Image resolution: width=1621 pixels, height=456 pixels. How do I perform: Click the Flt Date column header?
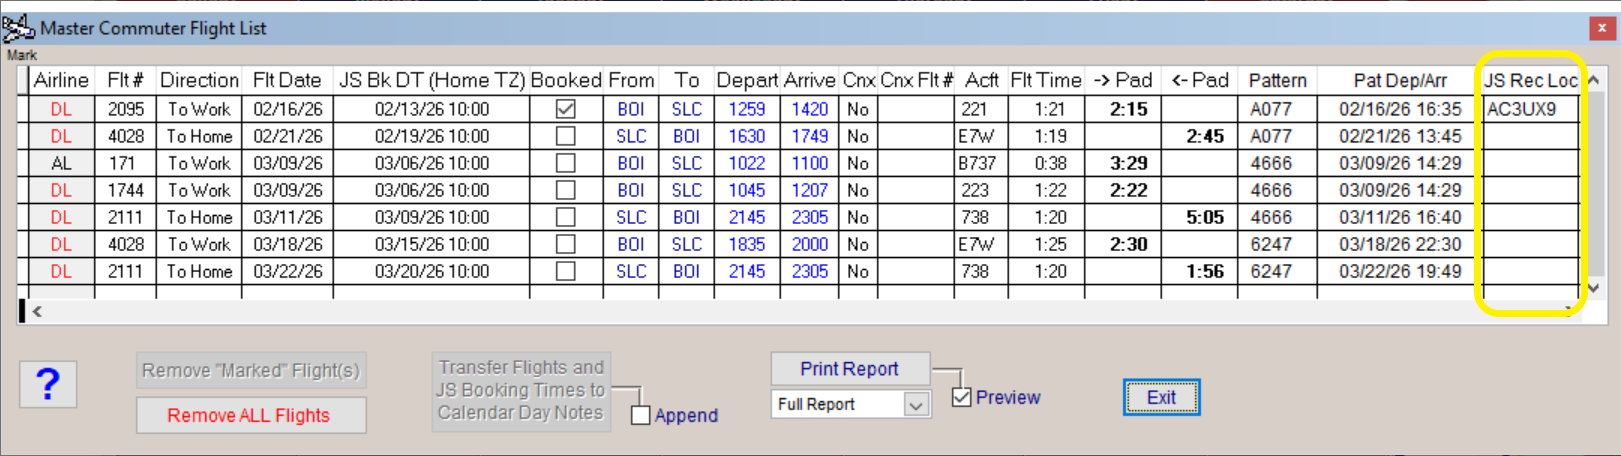pos(287,80)
